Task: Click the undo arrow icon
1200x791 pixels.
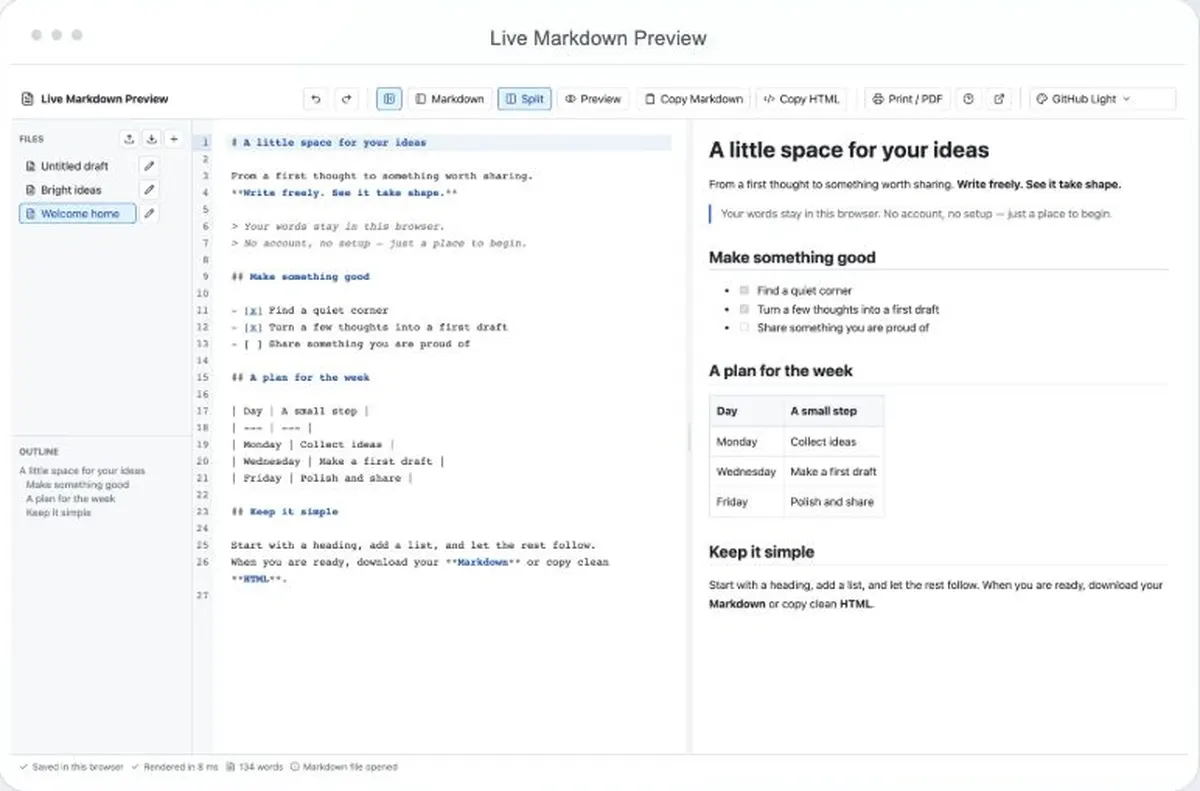Action: coord(317,99)
